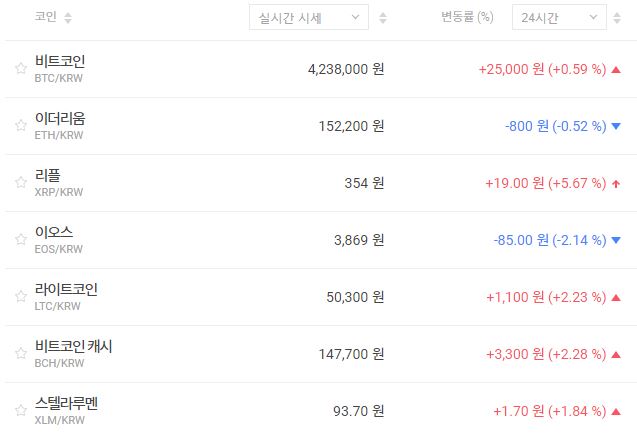
Task: Sort by coin name arrows
Action: point(68,18)
